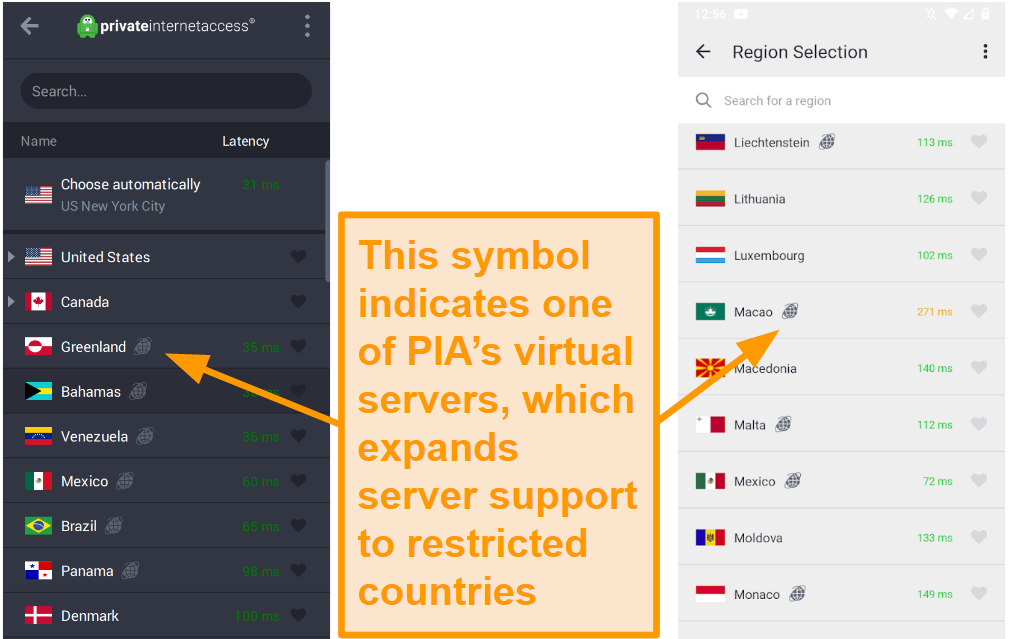
Task: Expand the United States server list
Action: 11,256
